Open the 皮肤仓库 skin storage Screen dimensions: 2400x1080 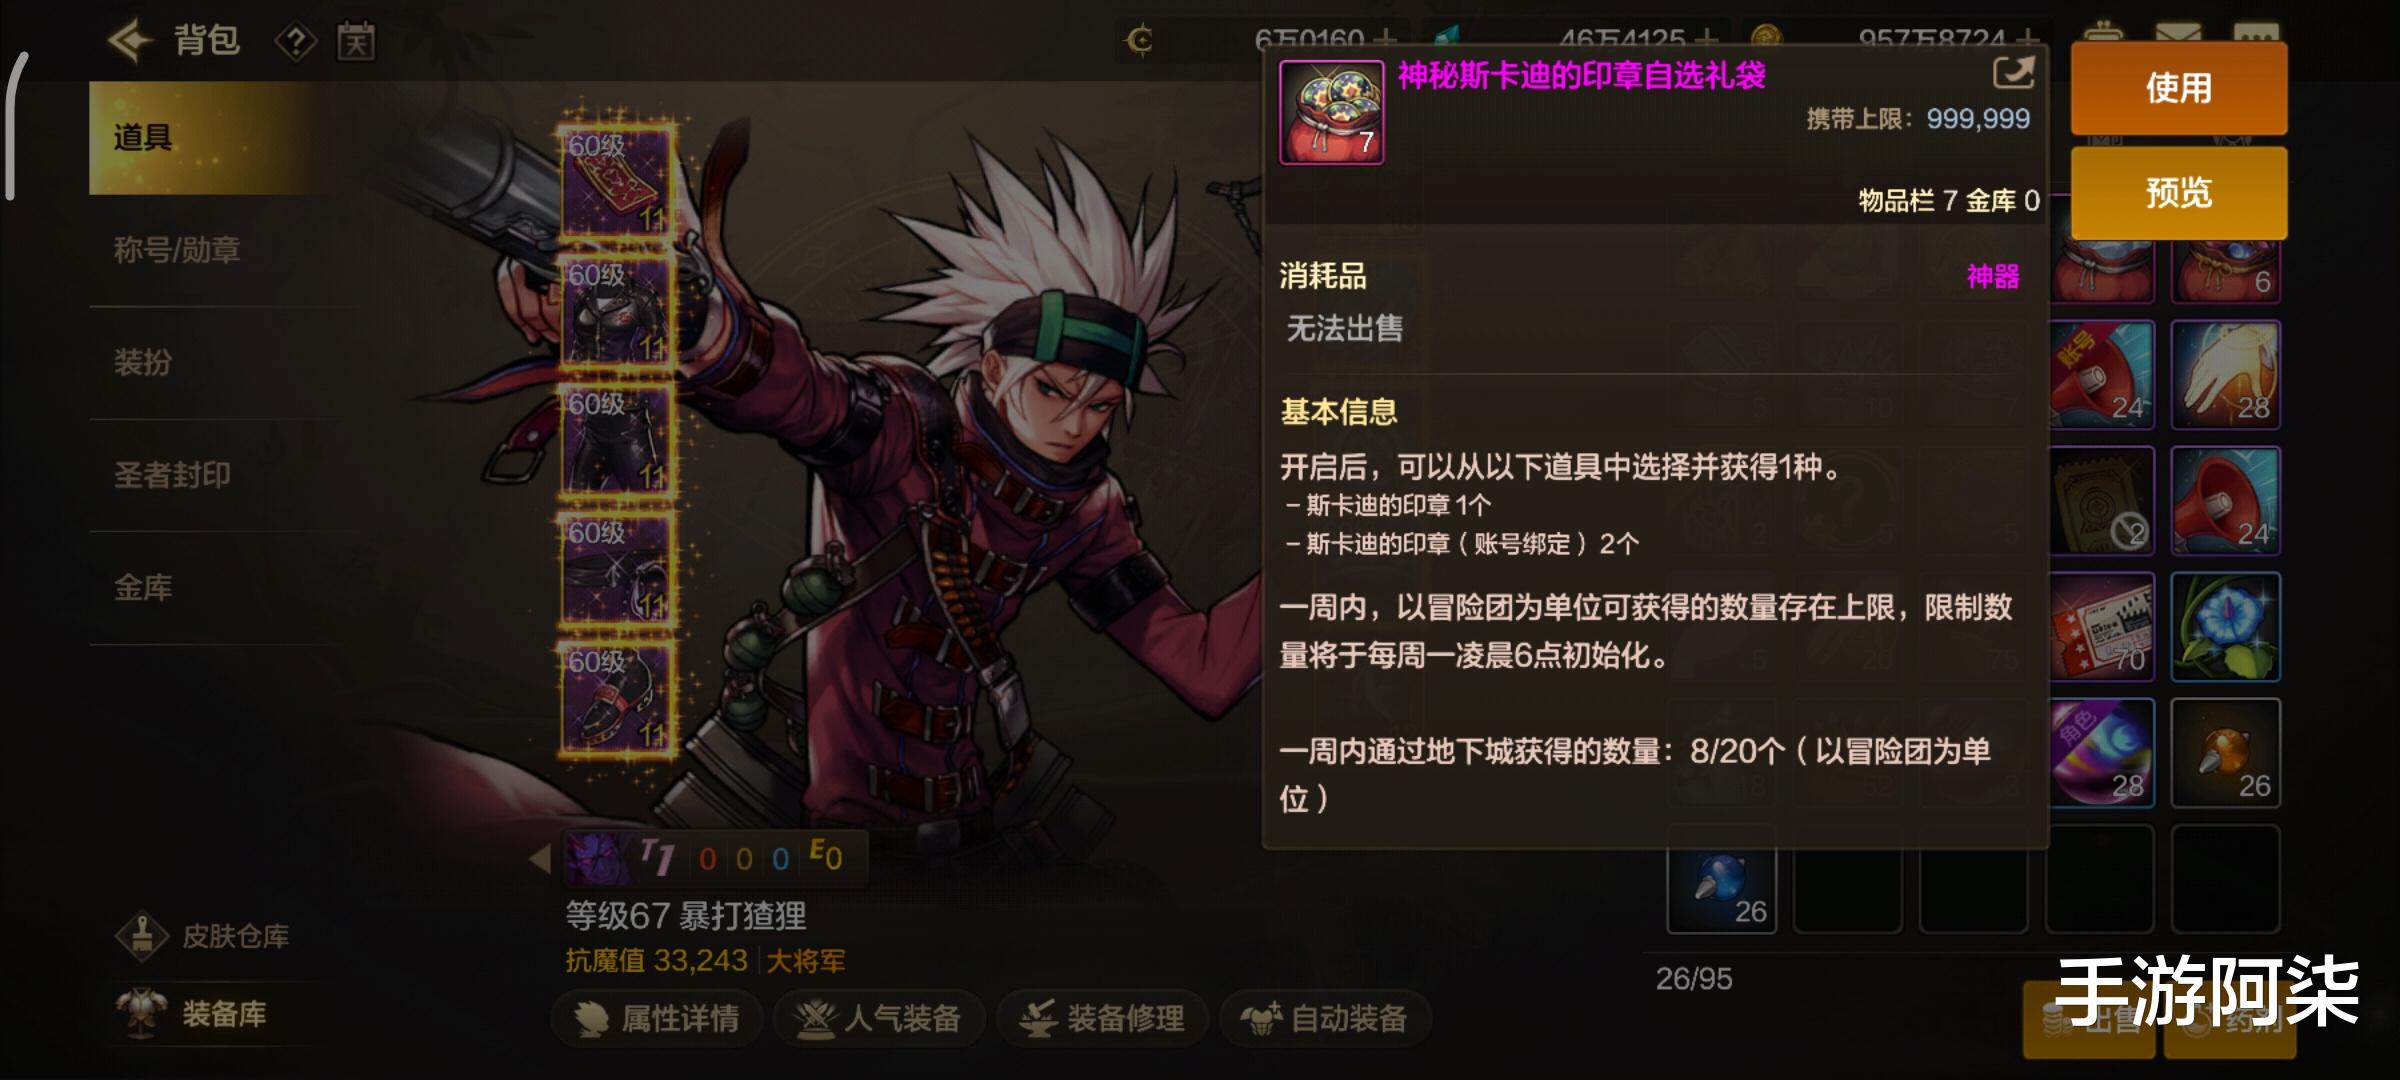(205, 936)
